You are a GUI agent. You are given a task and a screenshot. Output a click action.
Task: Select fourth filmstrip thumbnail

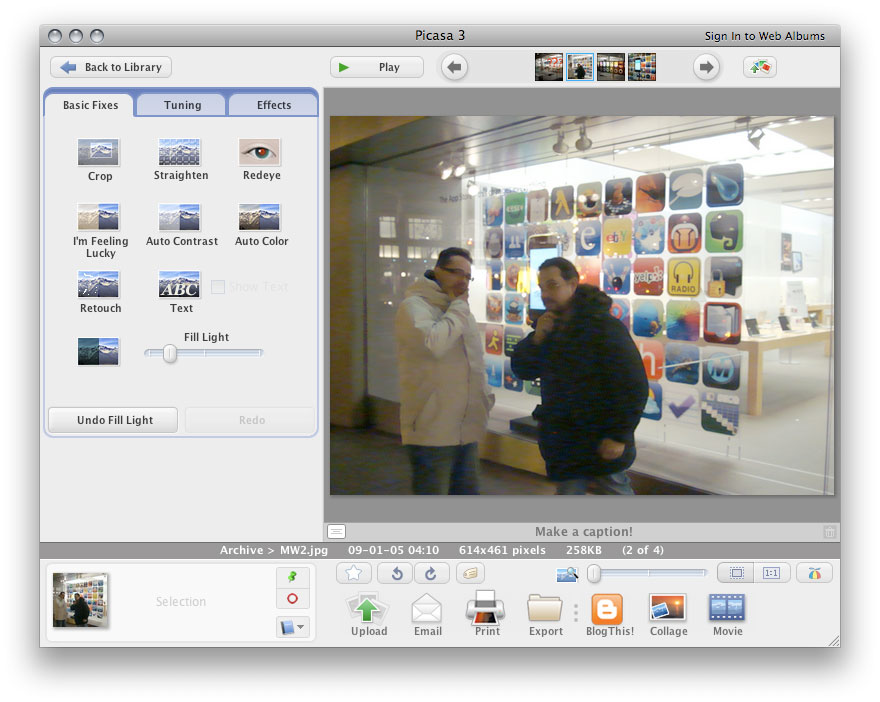coord(641,67)
